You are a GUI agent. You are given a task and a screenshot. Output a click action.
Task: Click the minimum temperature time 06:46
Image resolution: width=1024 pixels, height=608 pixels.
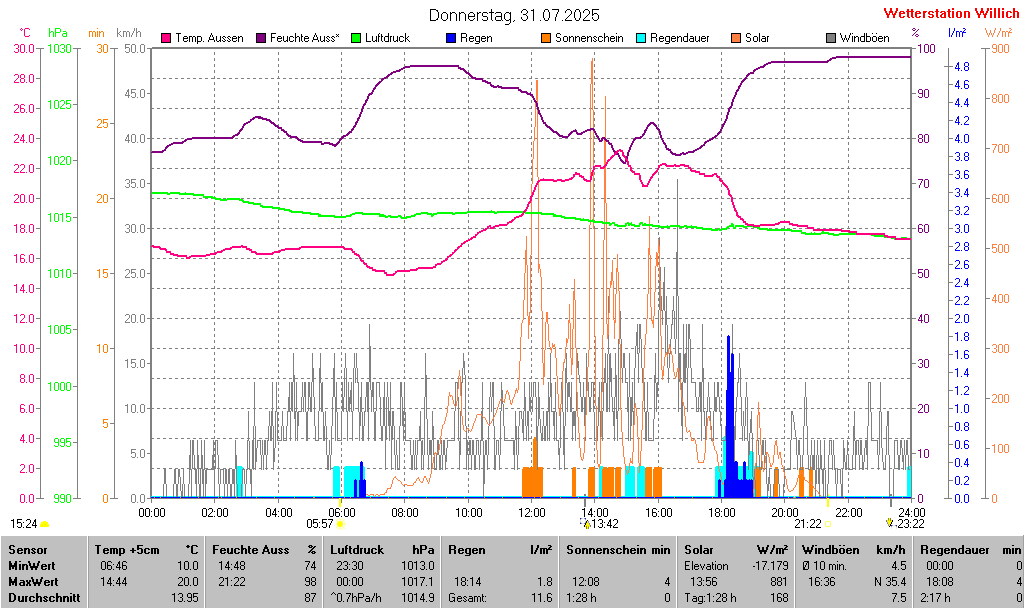point(114,566)
